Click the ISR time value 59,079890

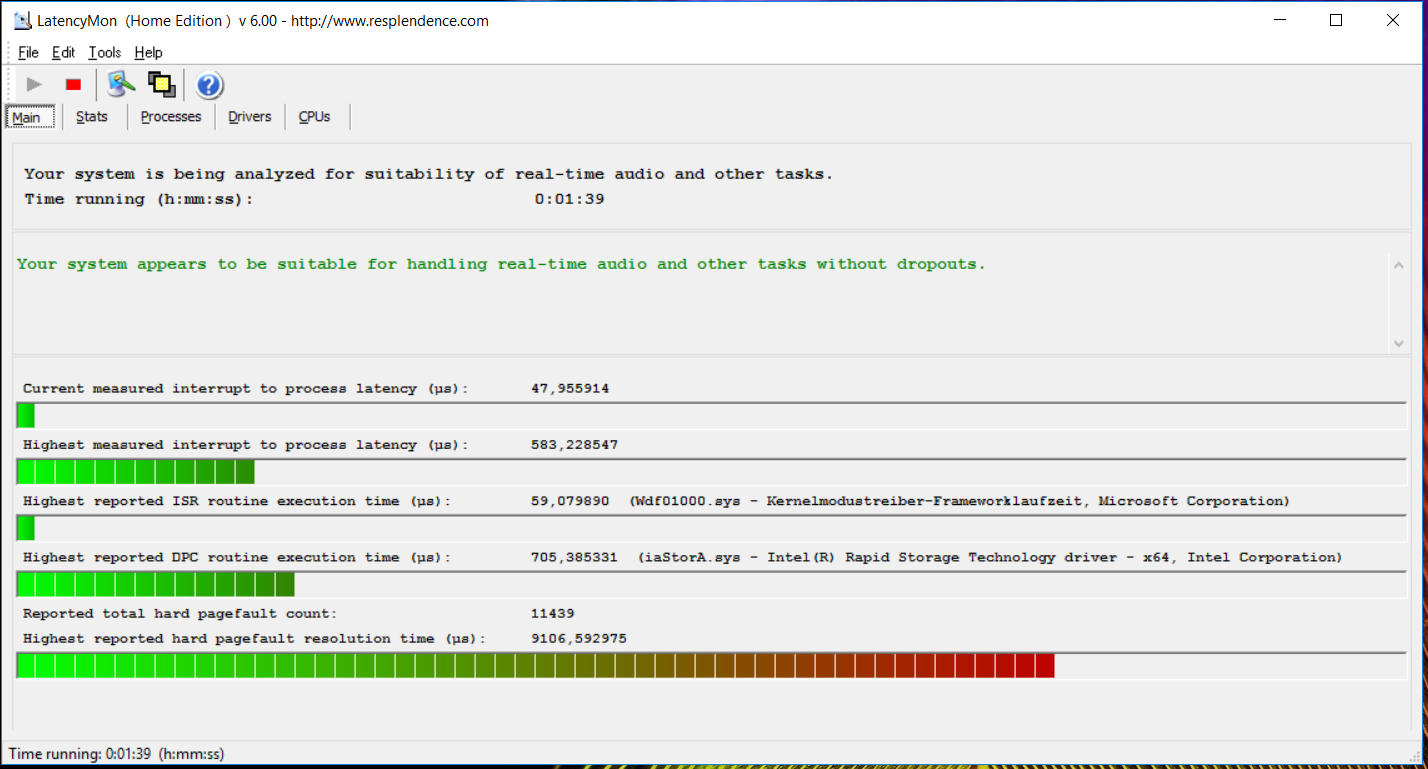click(570, 501)
